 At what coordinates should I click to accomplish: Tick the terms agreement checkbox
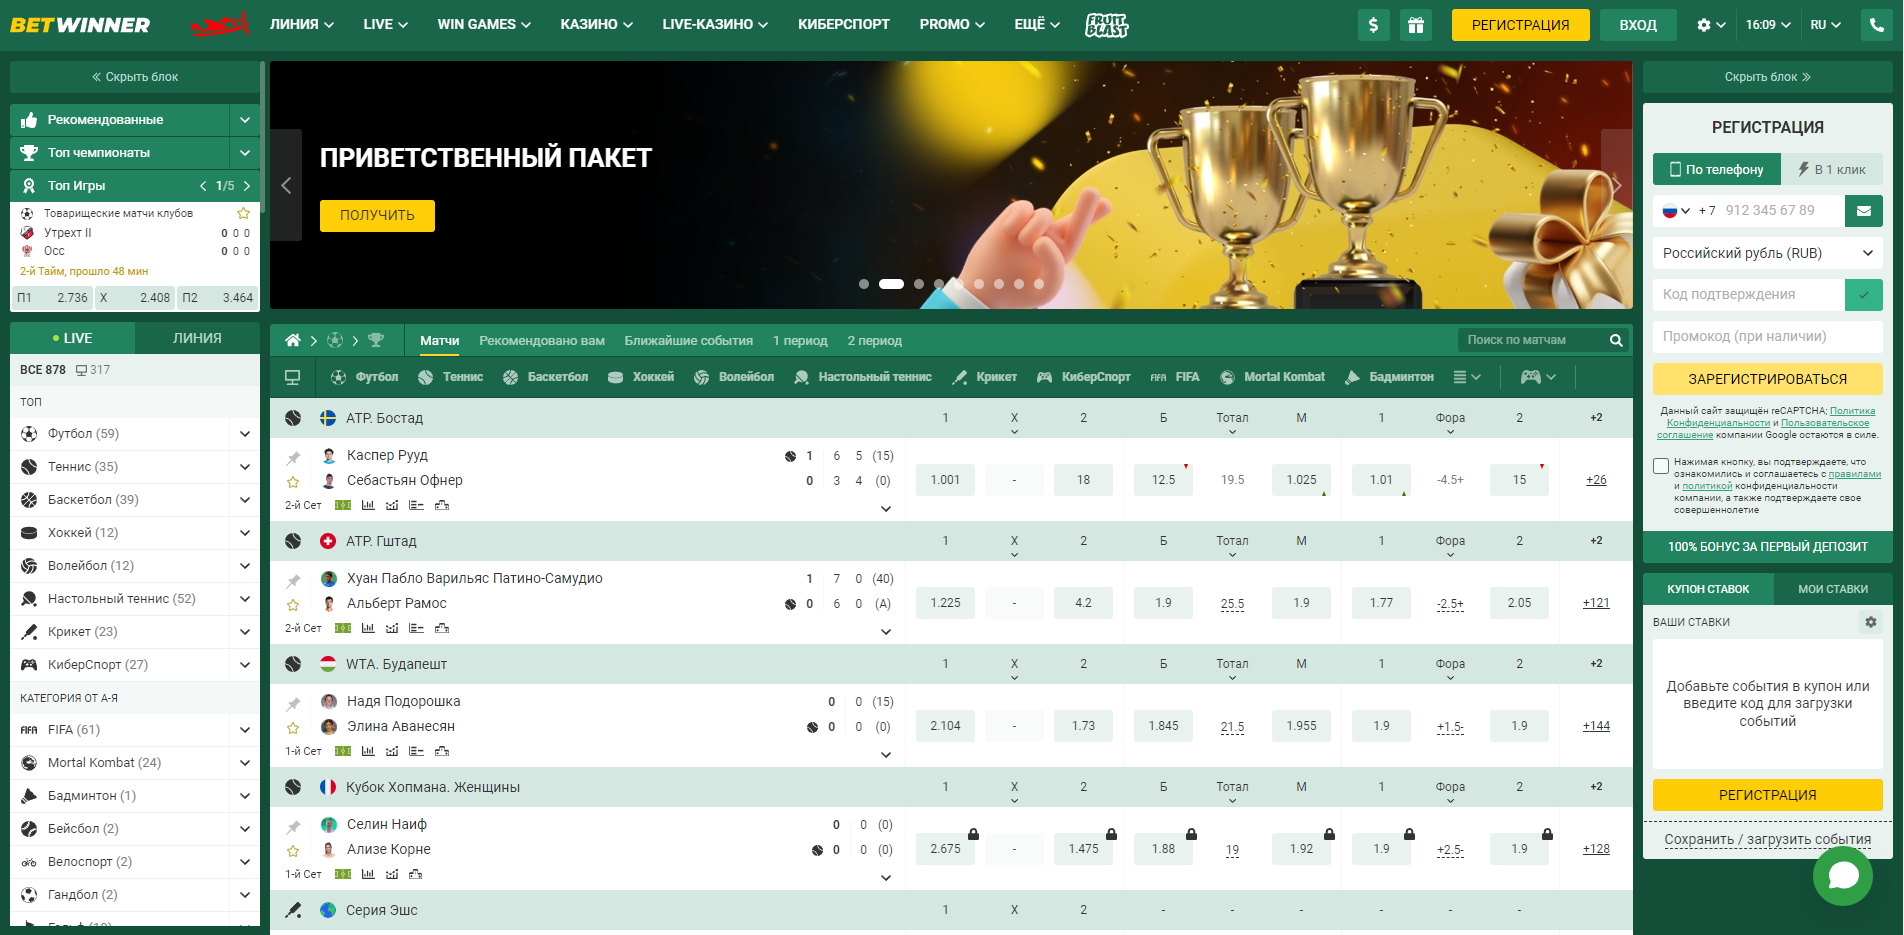pyautogui.click(x=1661, y=466)
